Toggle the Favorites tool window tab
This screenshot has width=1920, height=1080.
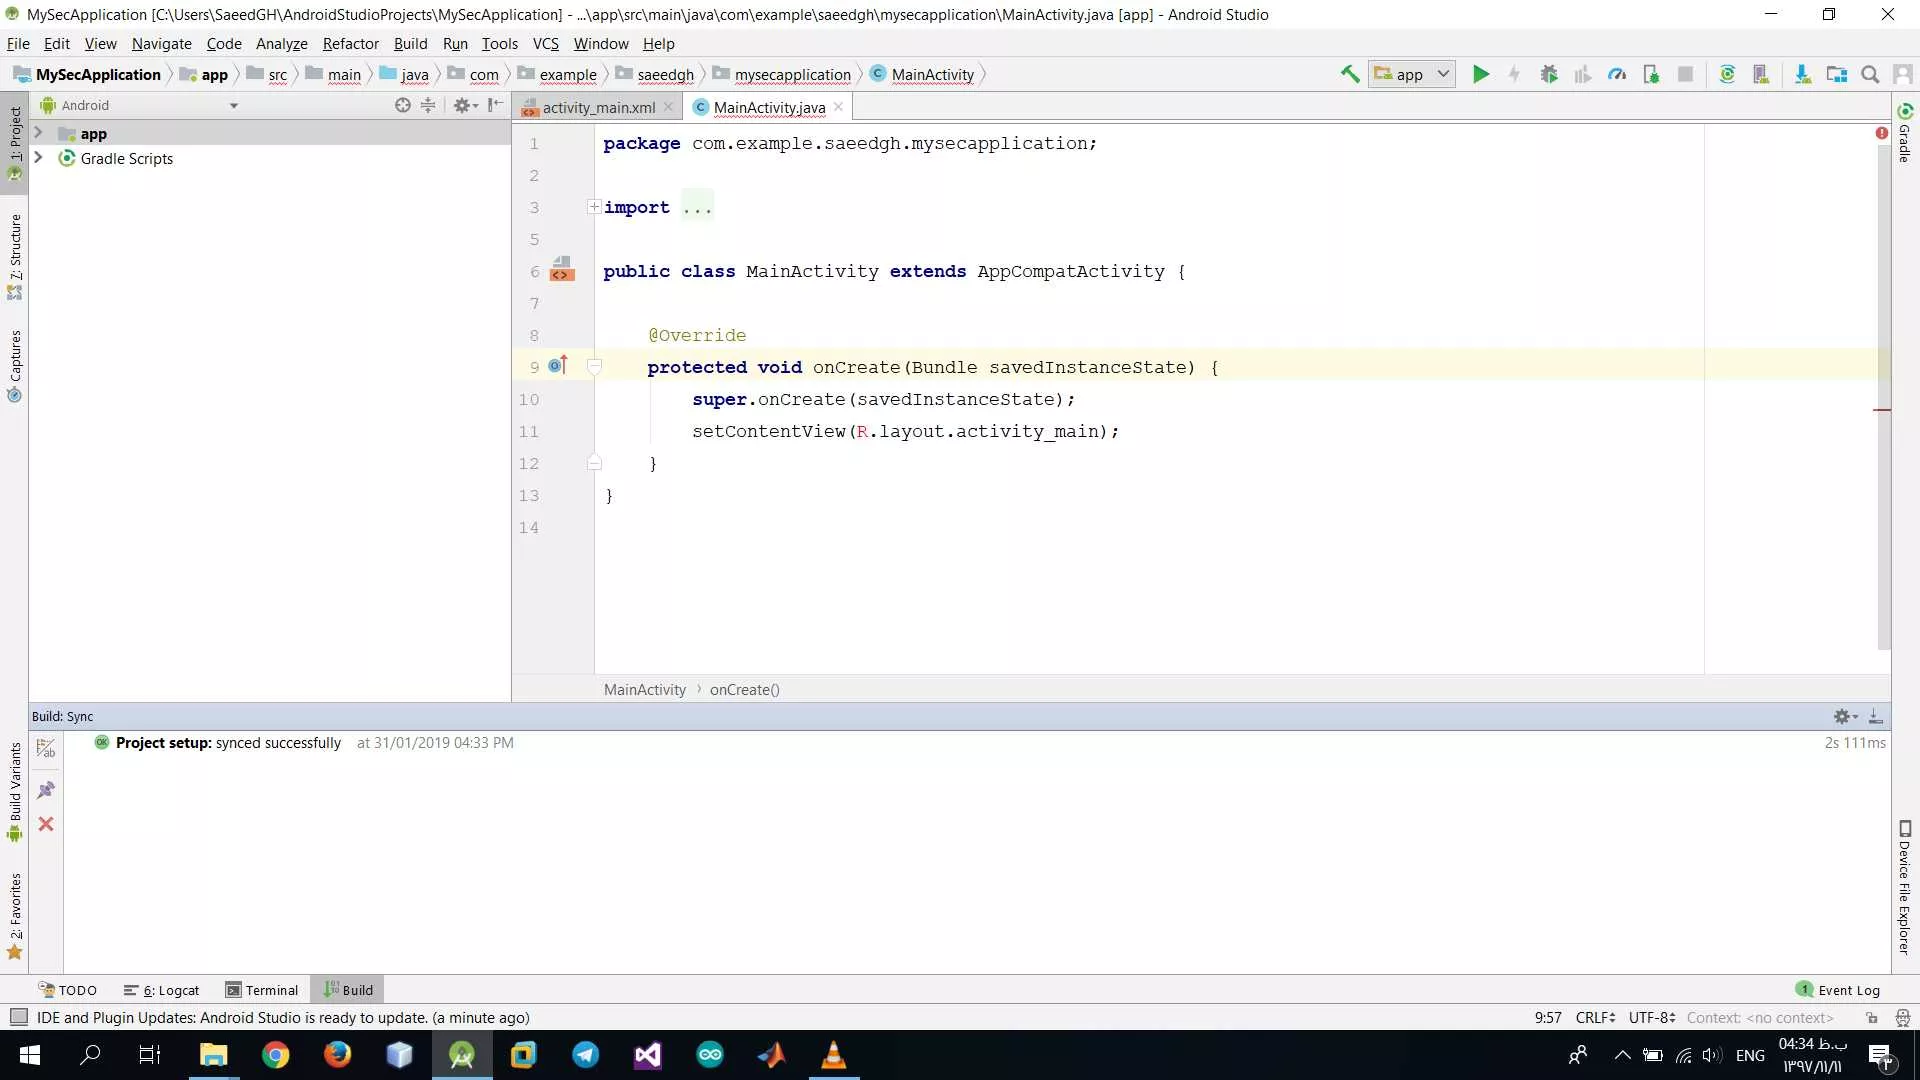14,916
